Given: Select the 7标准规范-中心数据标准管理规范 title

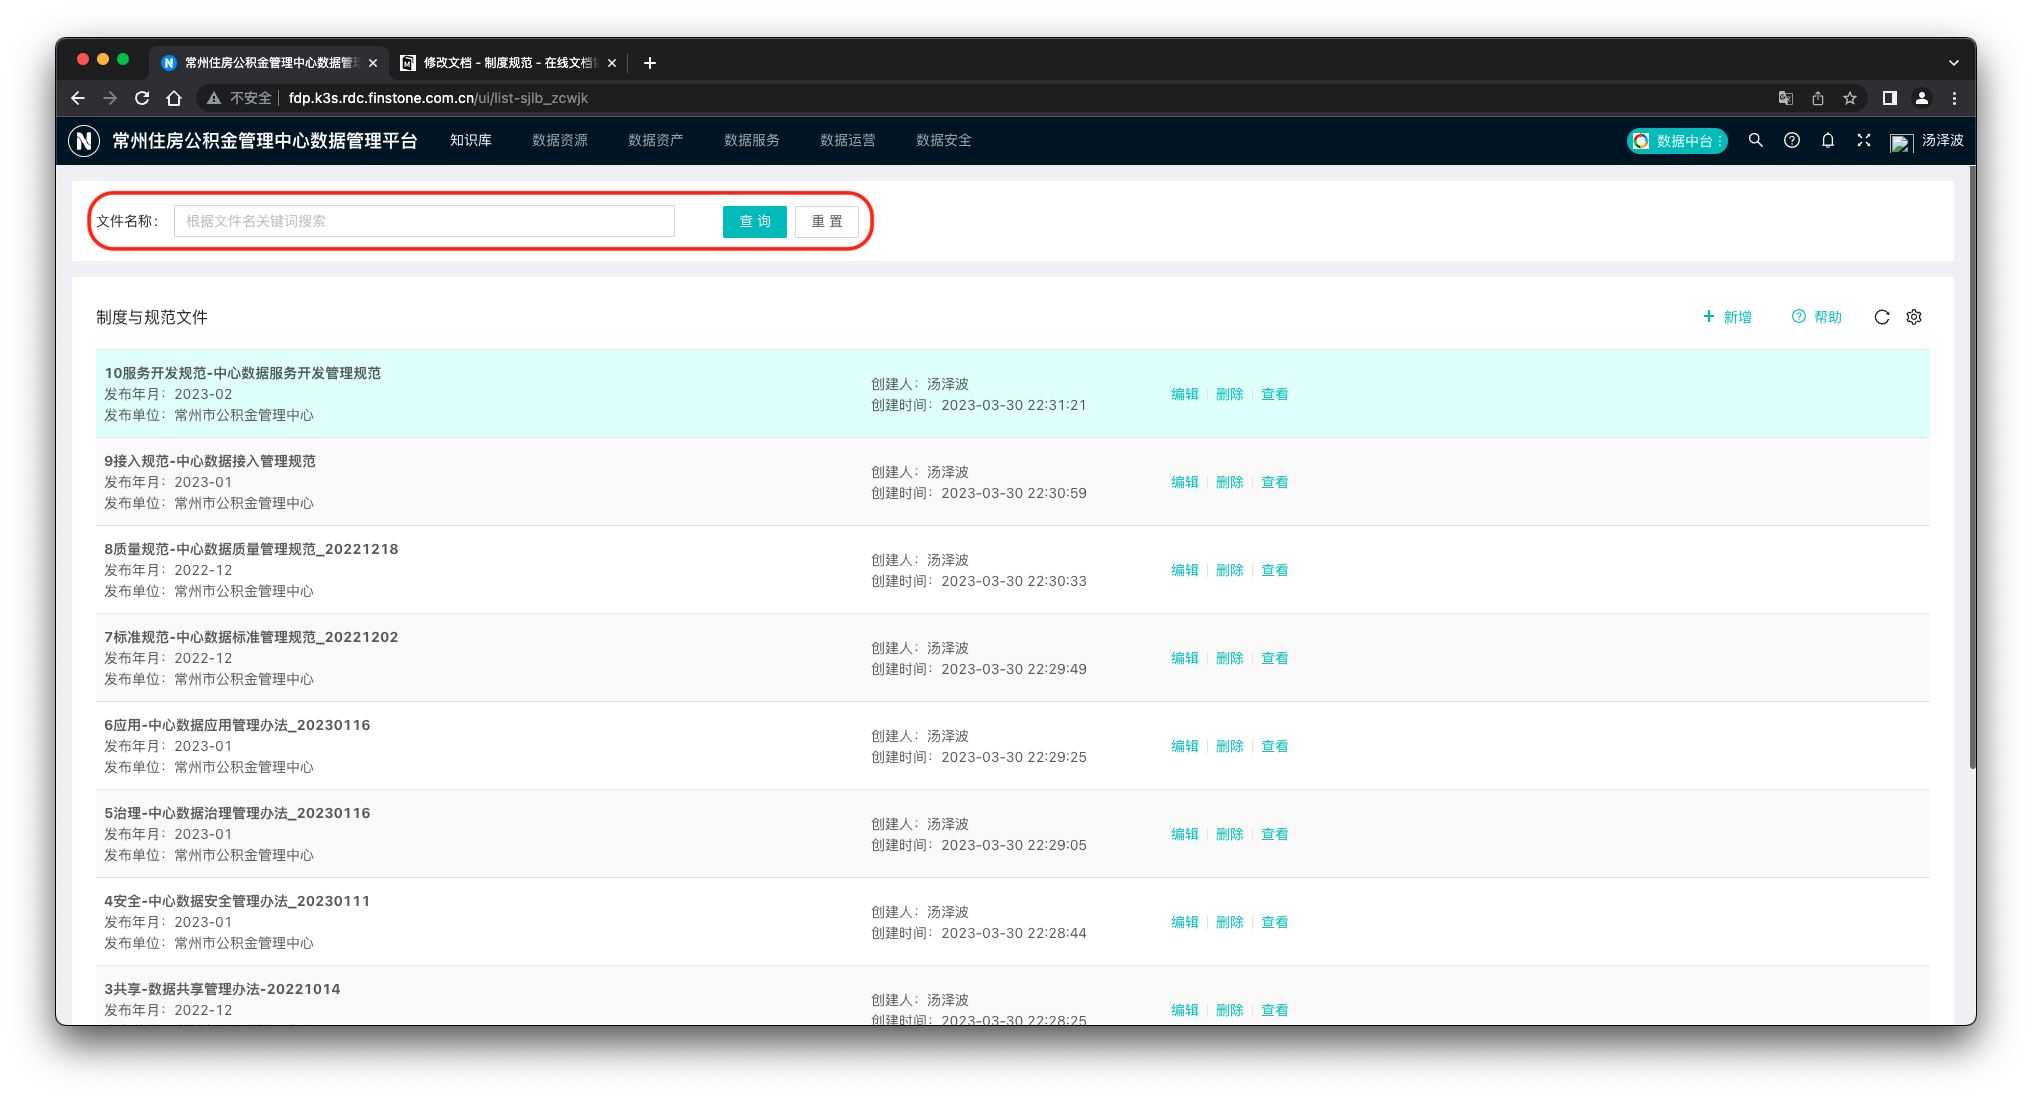Looking at the screenshot, I should click(x=251, y=637).
